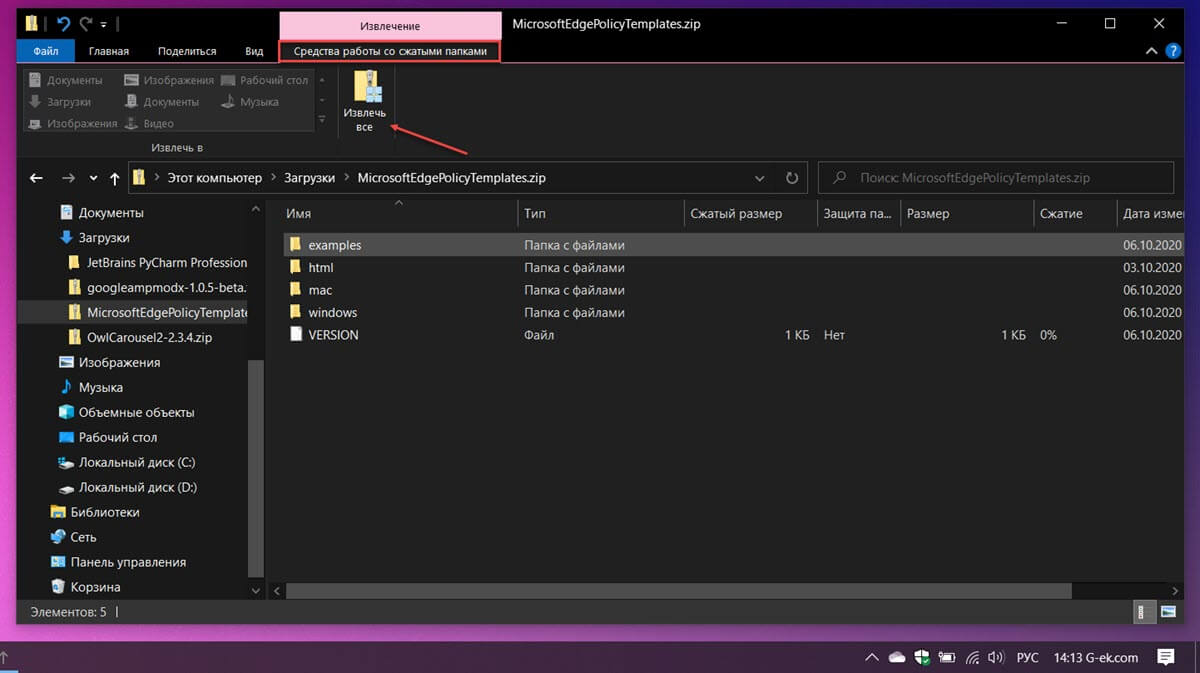The image size is (1200, 673).
Task: Open Windows Security shield icon in the tray
Action: point(922,657)
